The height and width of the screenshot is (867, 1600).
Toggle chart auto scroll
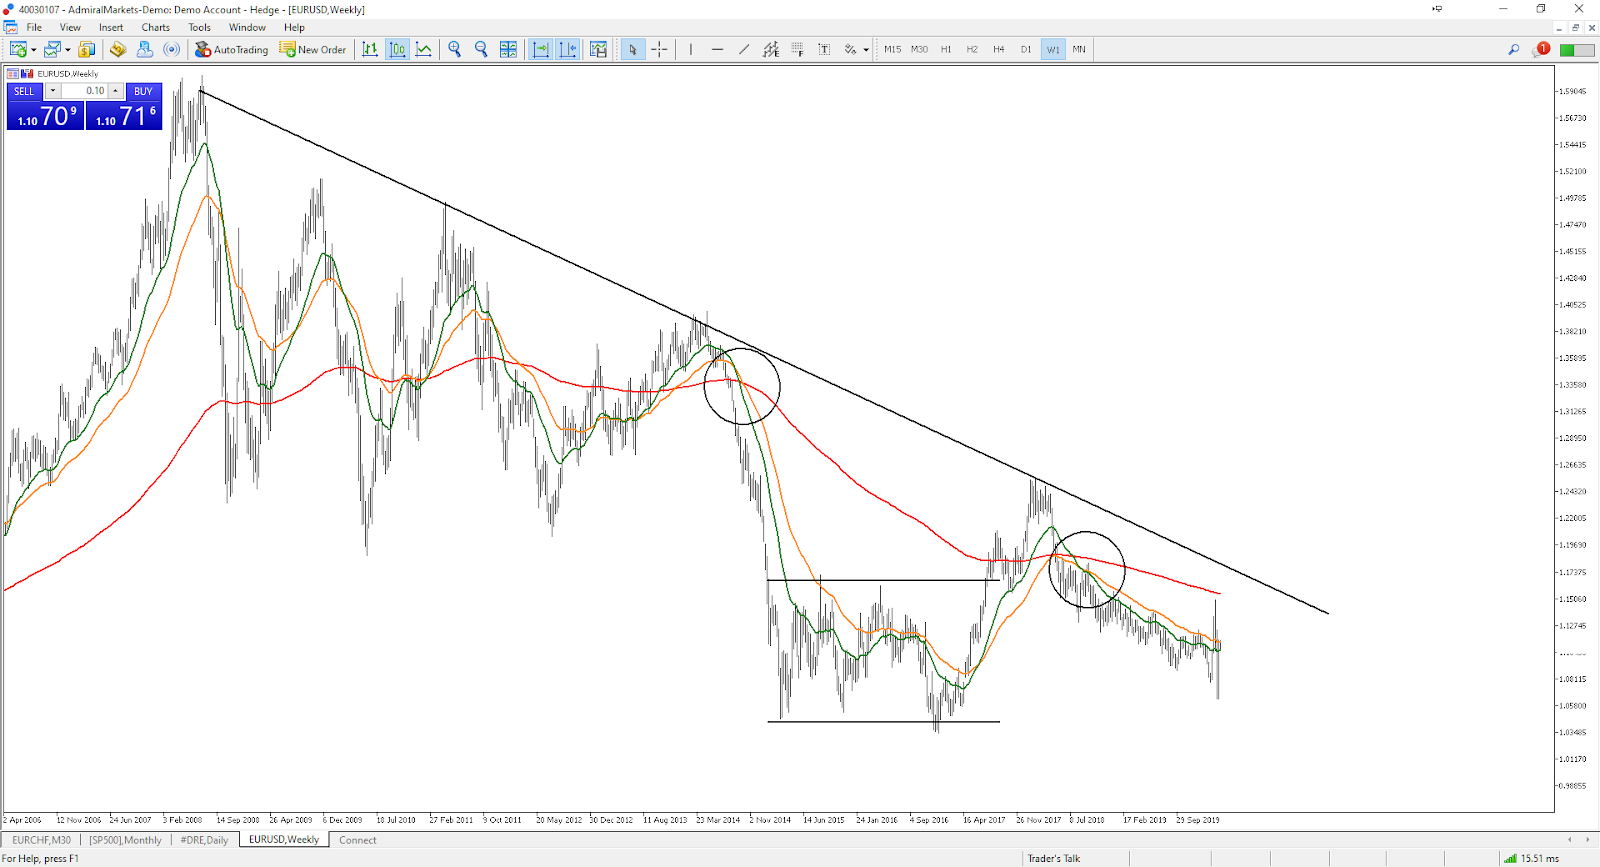(541, 49)
